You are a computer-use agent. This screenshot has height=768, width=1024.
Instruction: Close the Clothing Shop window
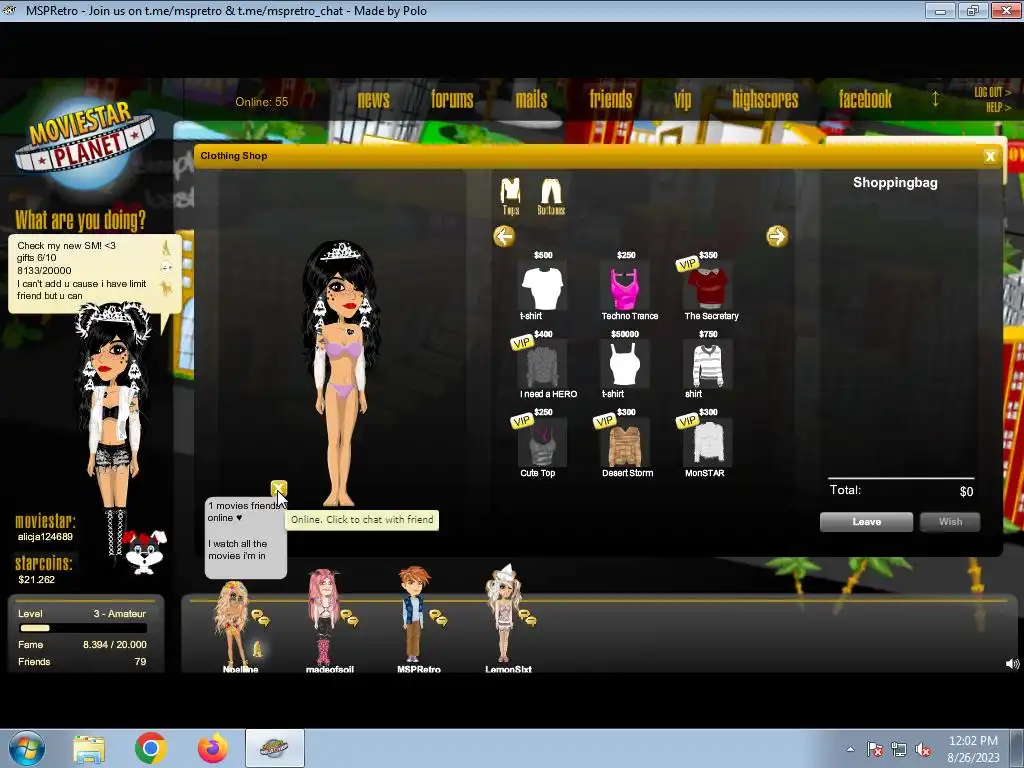point(990,156)
